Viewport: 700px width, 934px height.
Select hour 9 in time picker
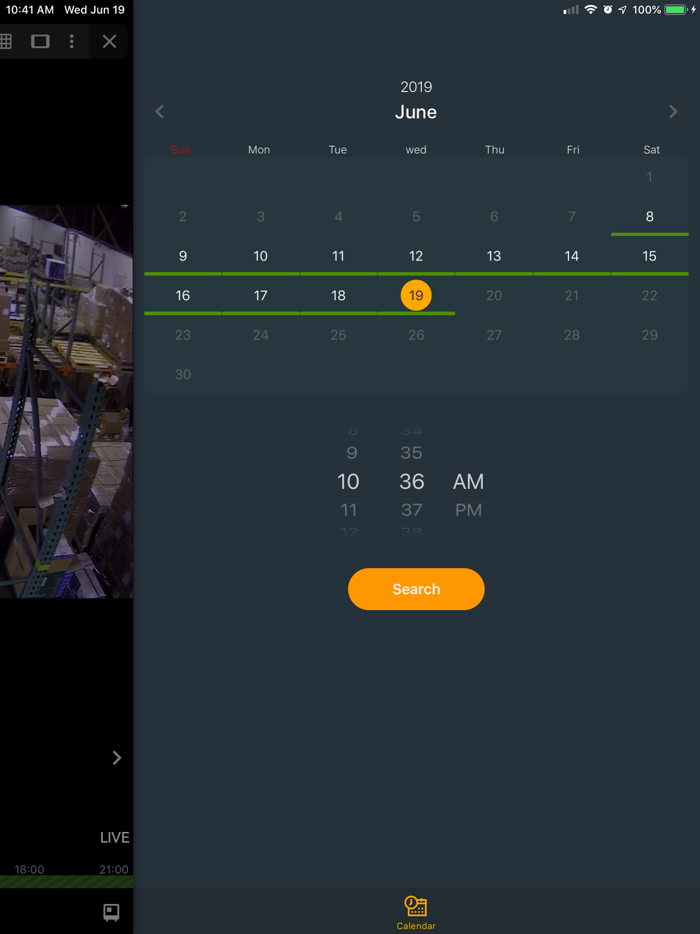tap(351, 453)
